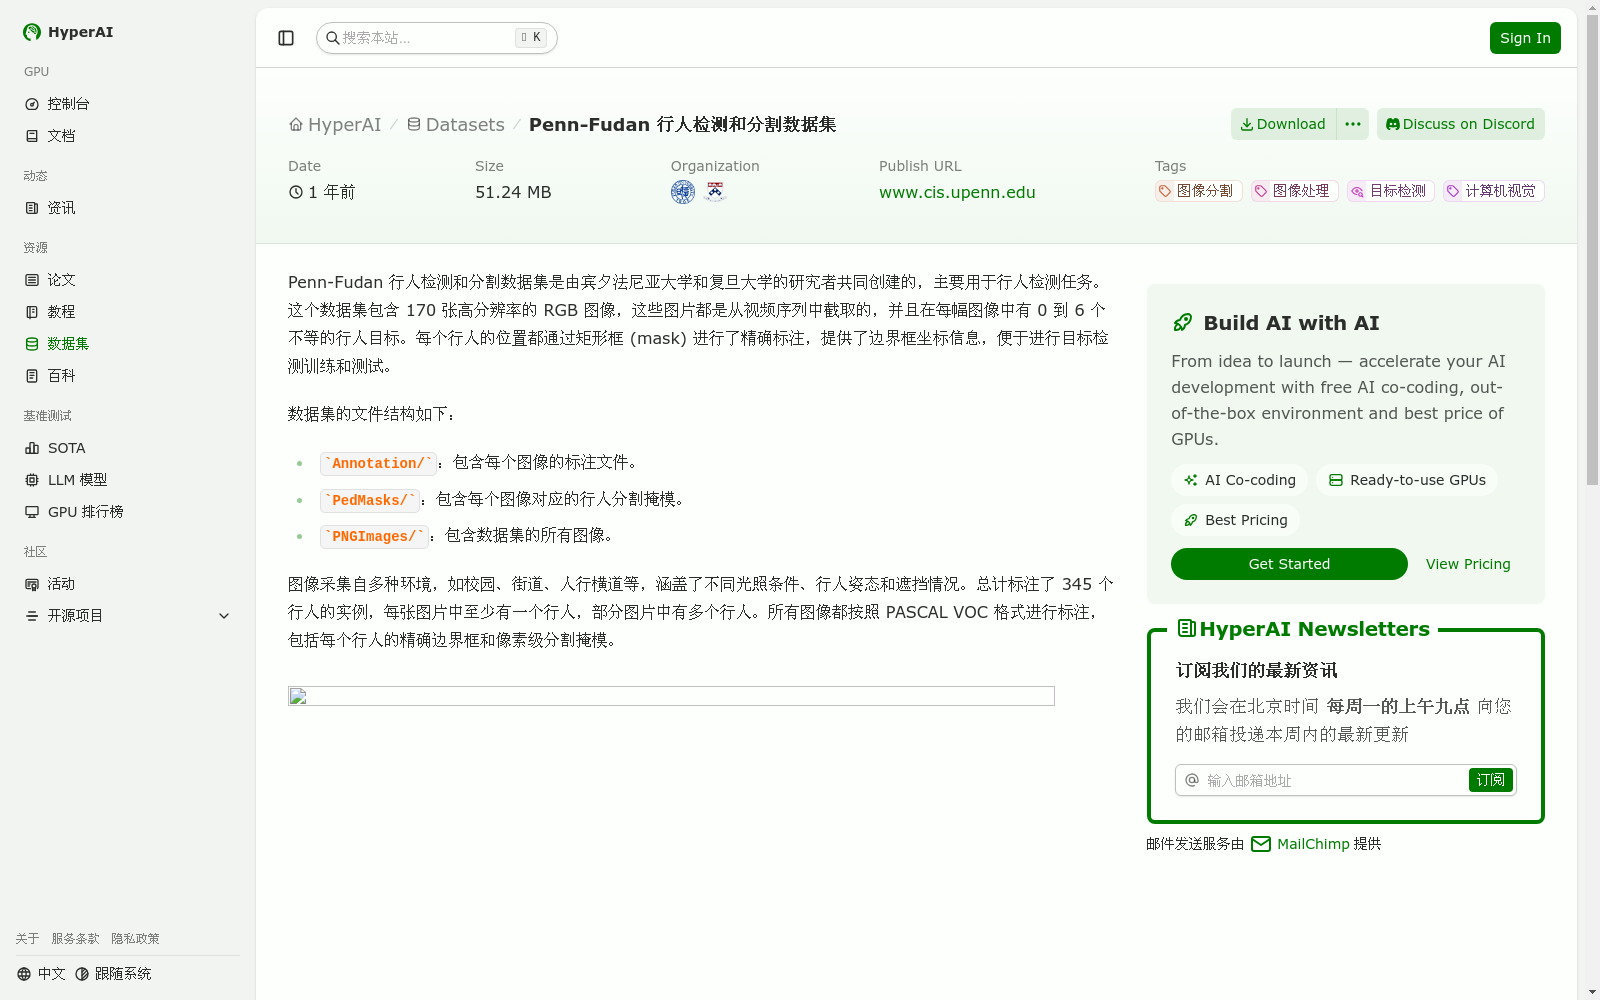Open the more options ellipsis menu
This screenshot has width=1600, height=1000.
1353,124
